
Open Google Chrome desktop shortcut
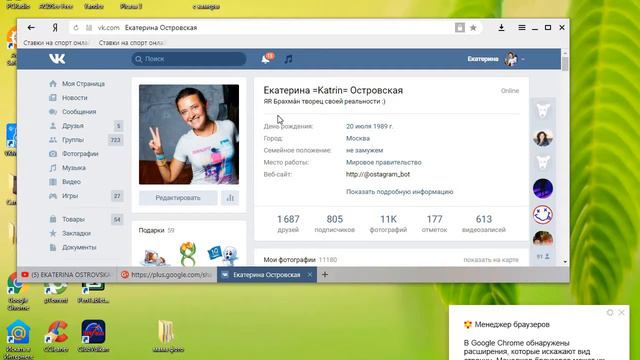point(18,291)
